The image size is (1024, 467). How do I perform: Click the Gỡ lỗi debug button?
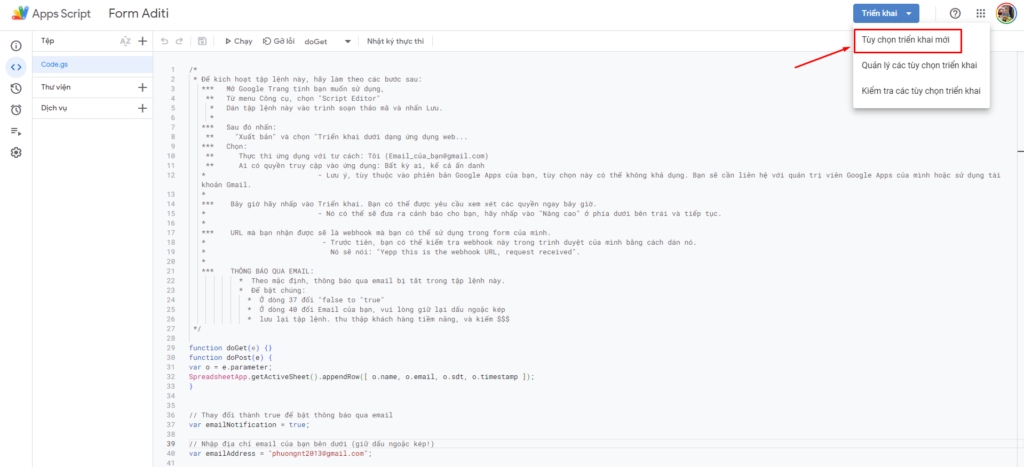(x=279, y=41)
